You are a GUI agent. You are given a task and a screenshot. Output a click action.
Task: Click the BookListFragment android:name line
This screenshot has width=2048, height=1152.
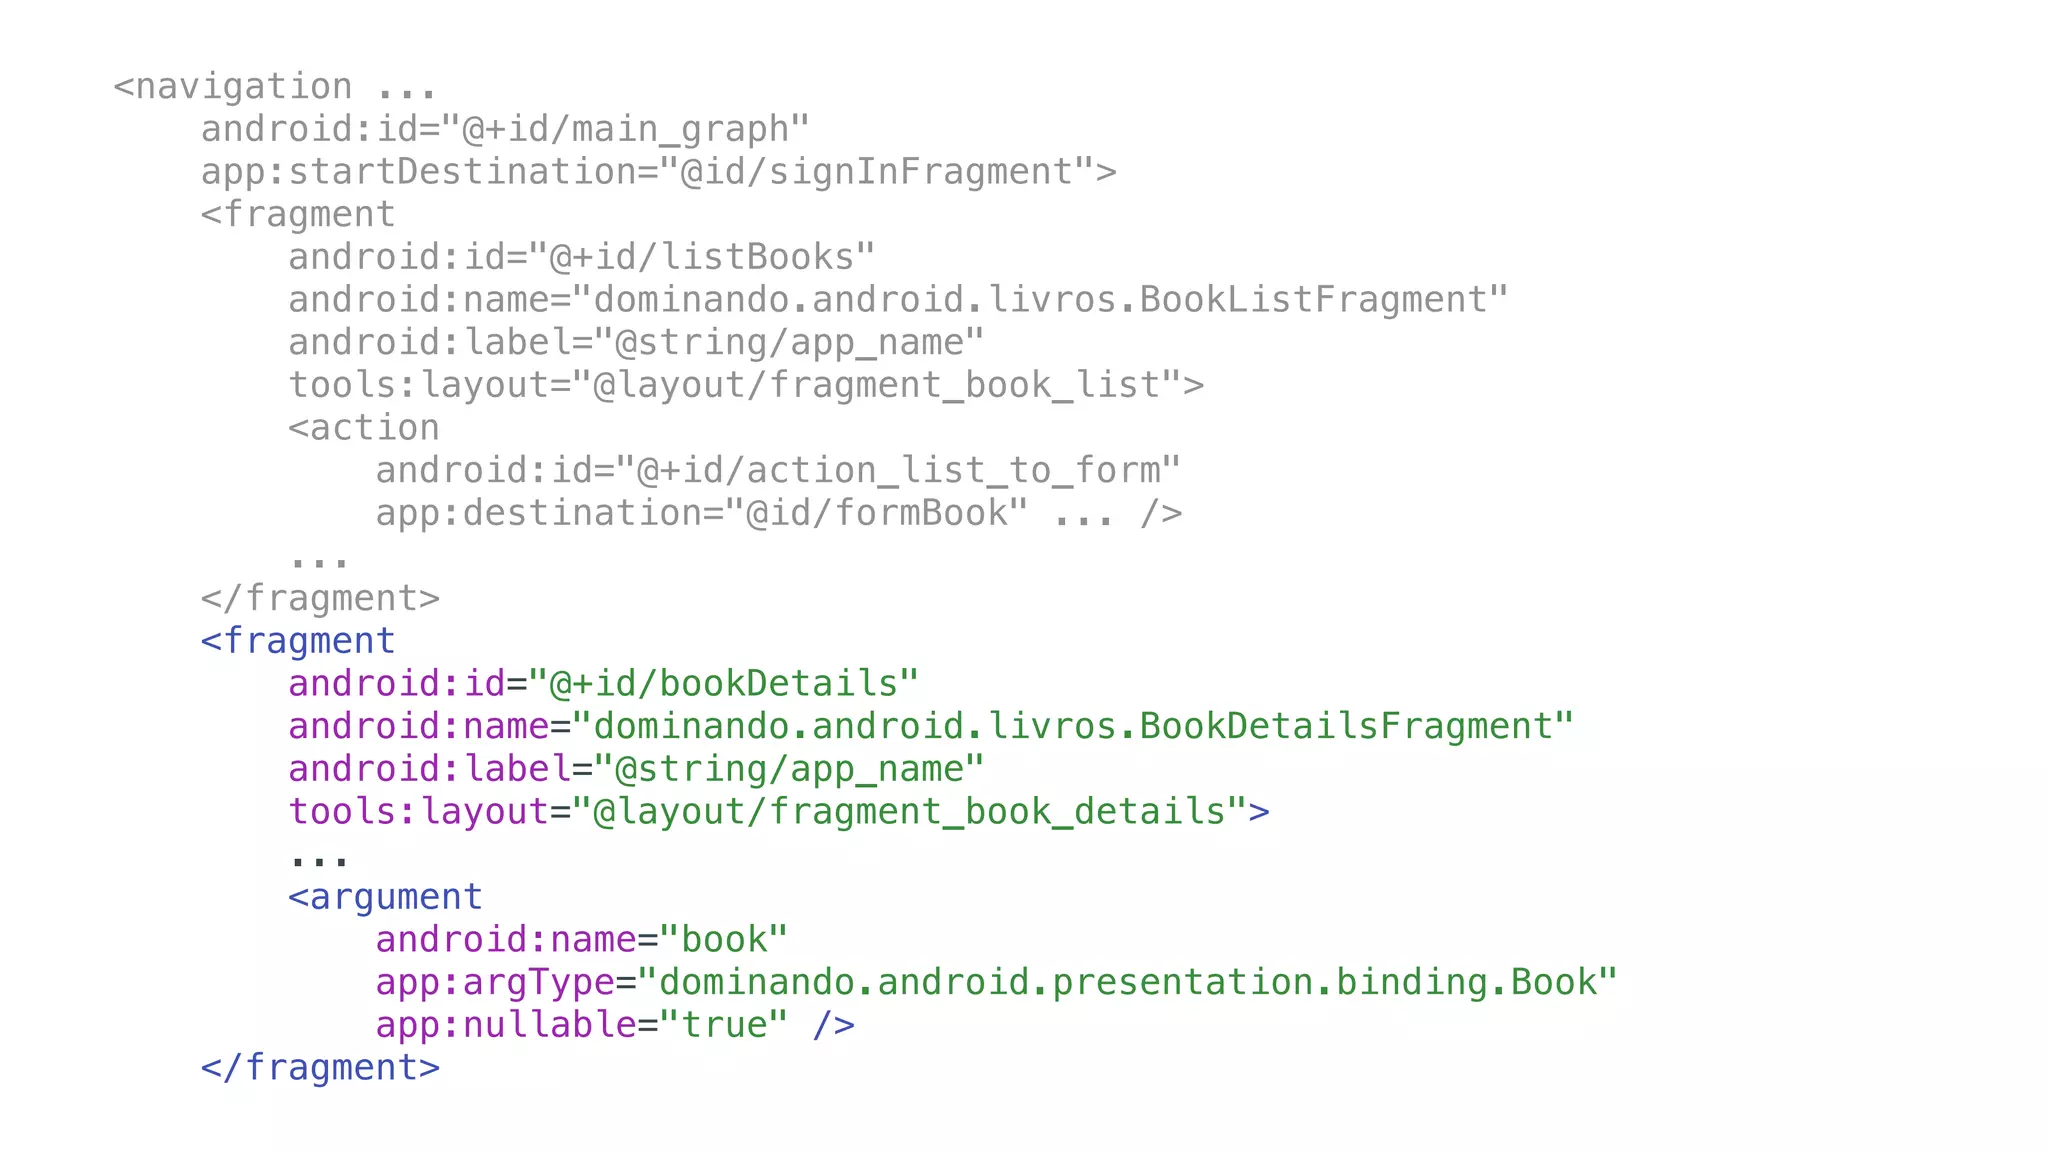tap(898, 300)
